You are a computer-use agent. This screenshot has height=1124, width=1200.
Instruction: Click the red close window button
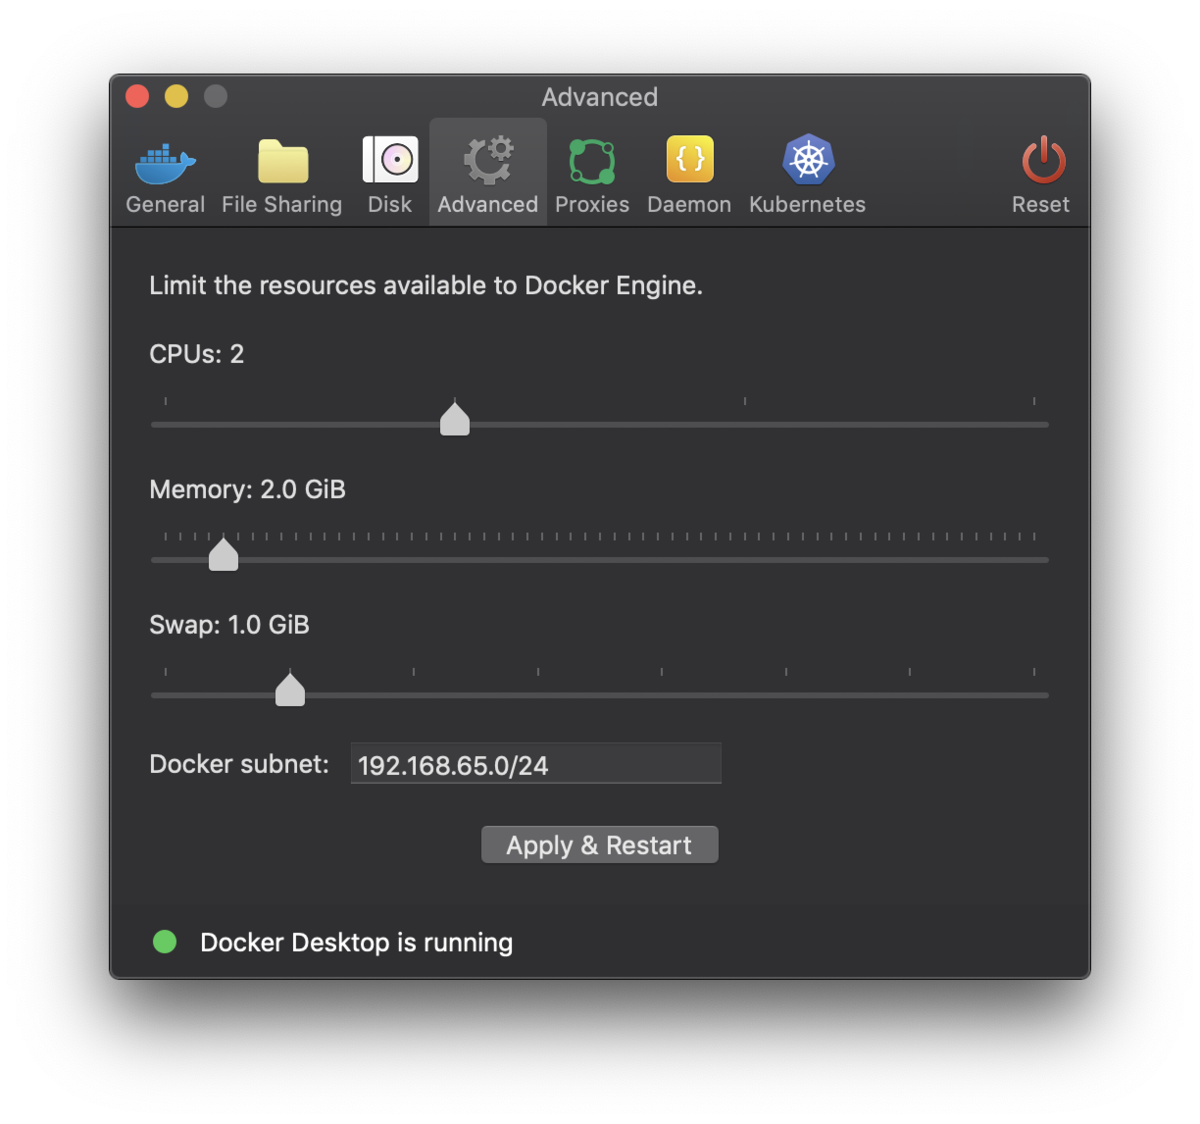138,96
